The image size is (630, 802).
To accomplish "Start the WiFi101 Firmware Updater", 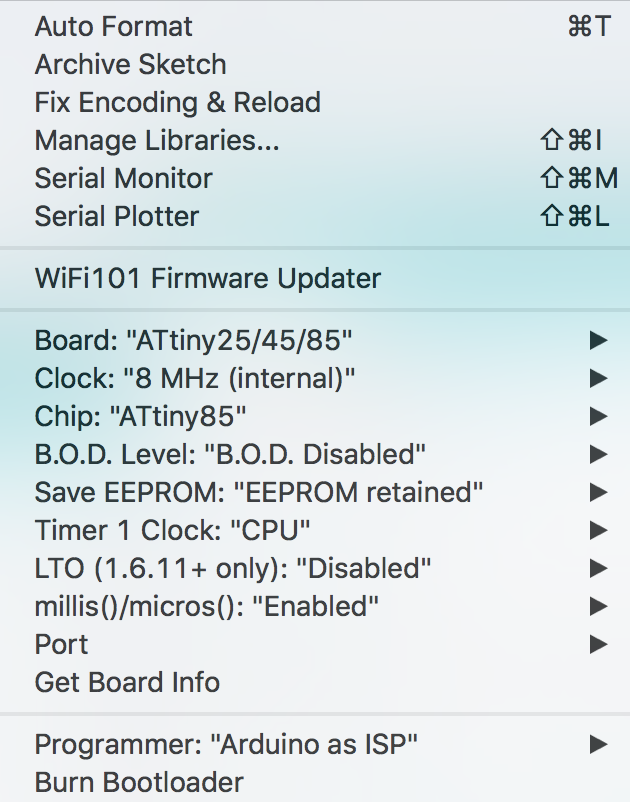I will point(207,278).
